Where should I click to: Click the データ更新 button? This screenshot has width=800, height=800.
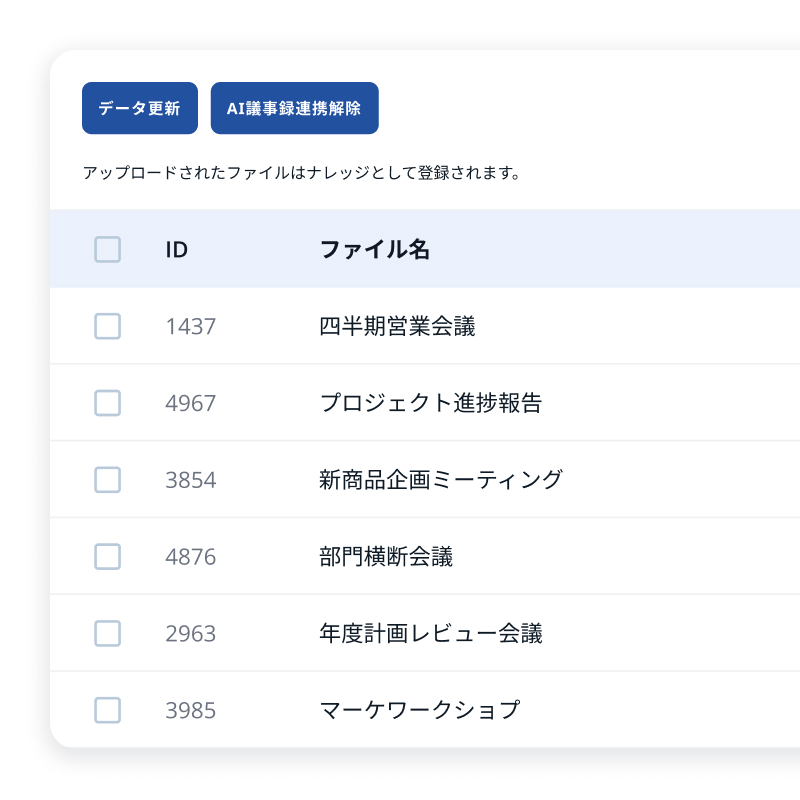click(x=140, y=108)
